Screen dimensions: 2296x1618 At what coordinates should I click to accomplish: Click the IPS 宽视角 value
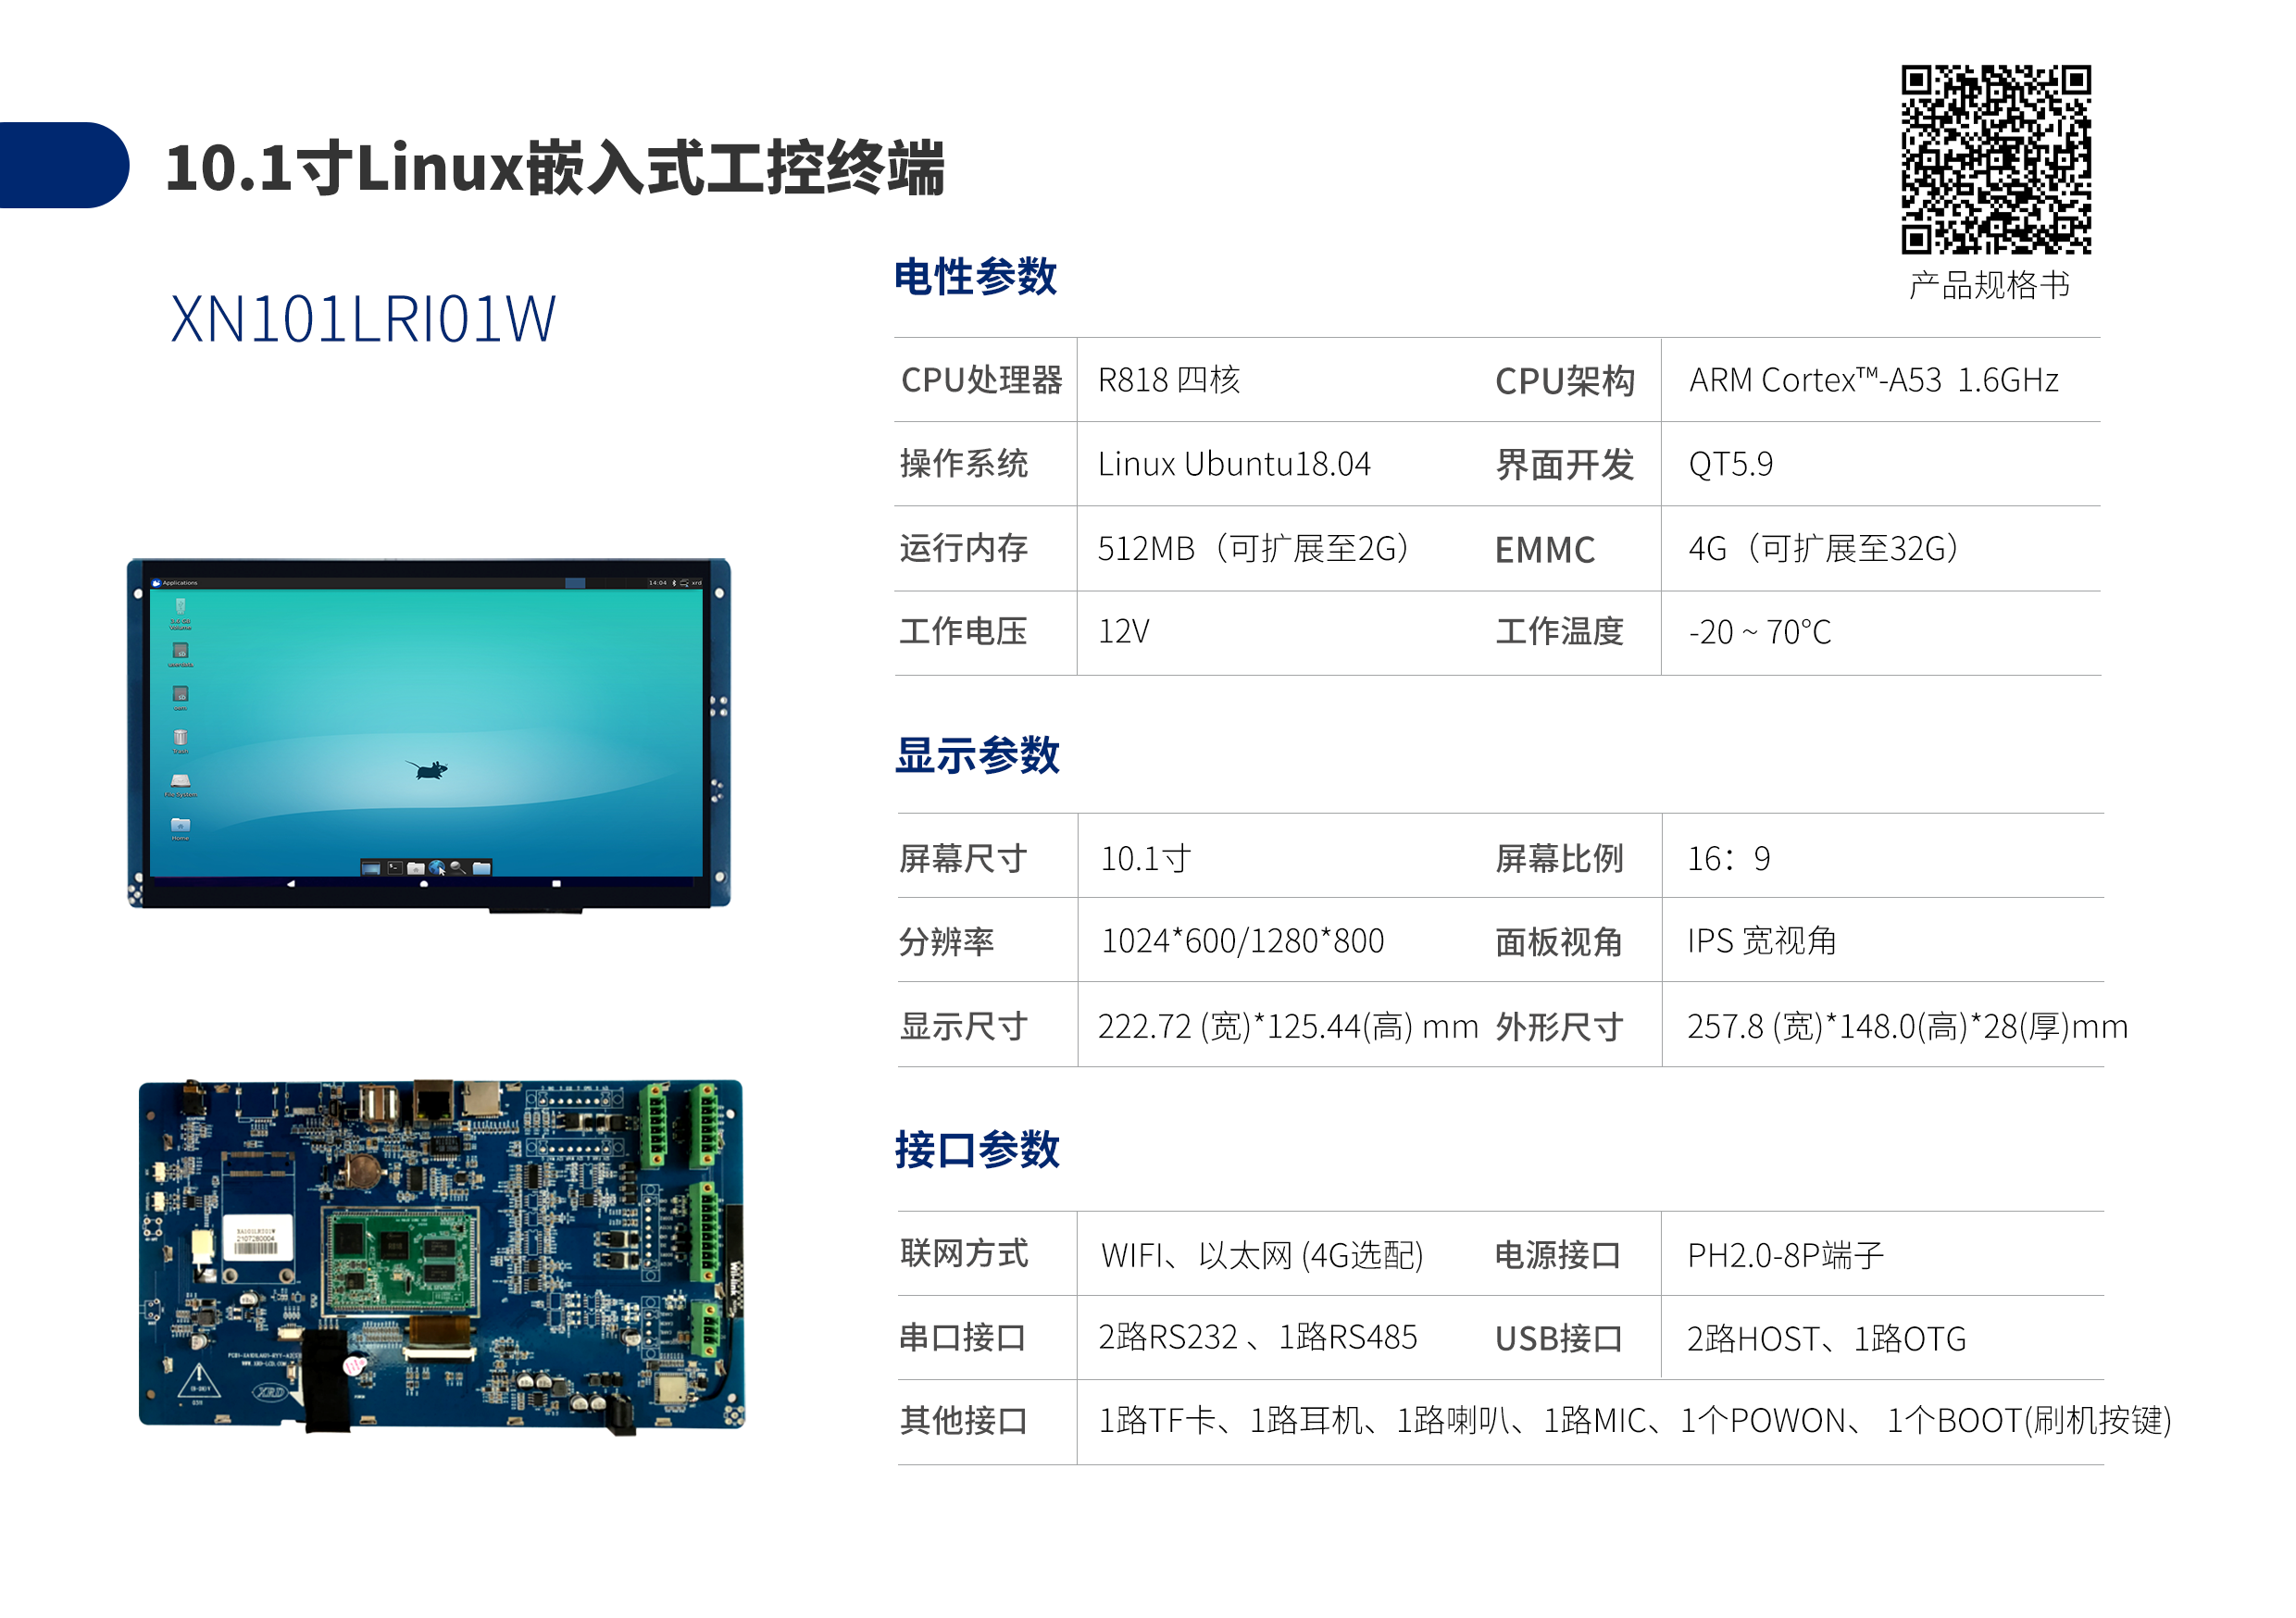1762,942
